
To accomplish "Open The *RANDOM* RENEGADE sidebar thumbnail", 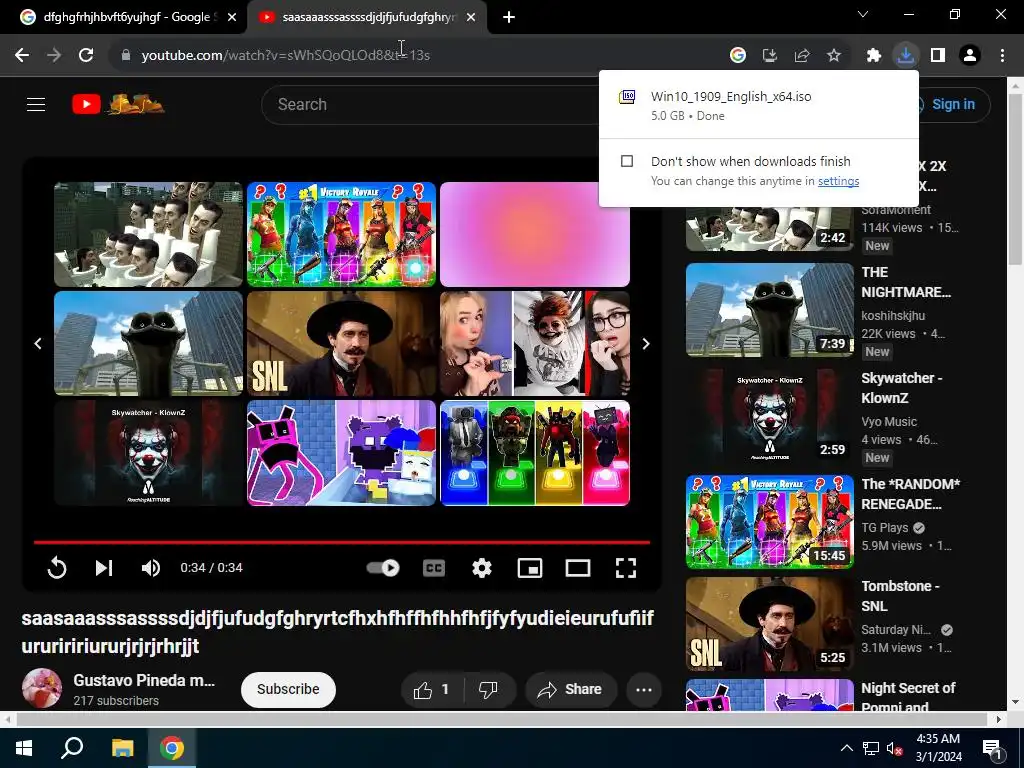I will tap(769, 522).
